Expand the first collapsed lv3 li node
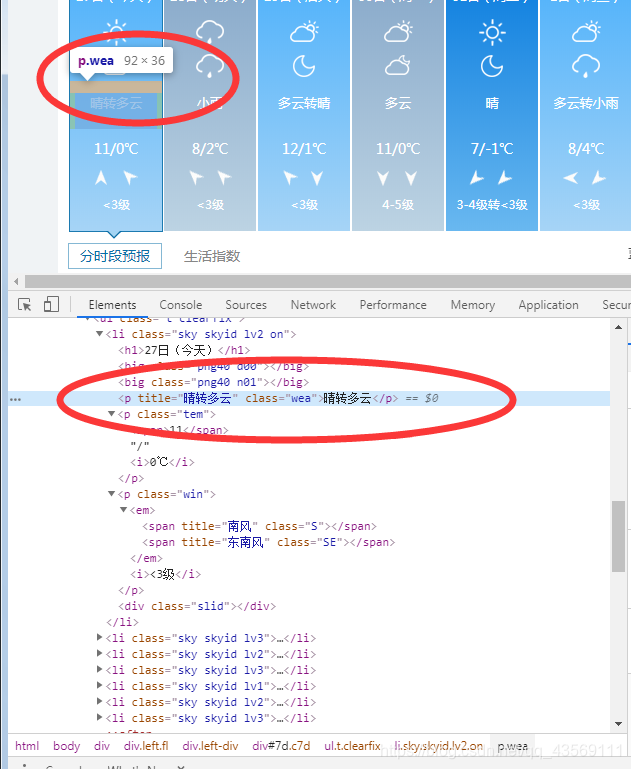Image resolution: width=631 pixels, height=769 pixels. tap(100, 638)
